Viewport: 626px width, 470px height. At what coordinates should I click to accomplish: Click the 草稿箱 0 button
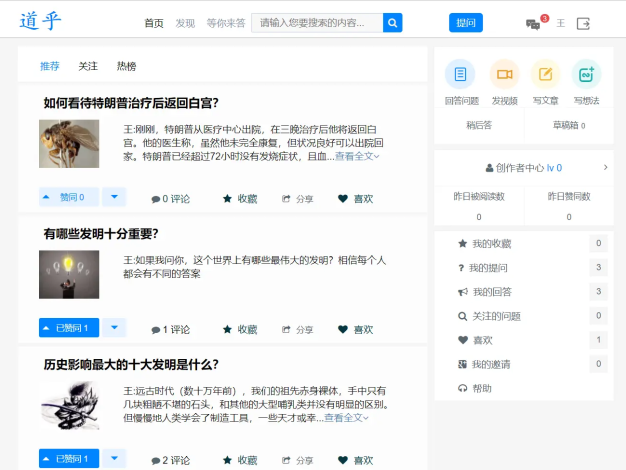coord(569,125)
